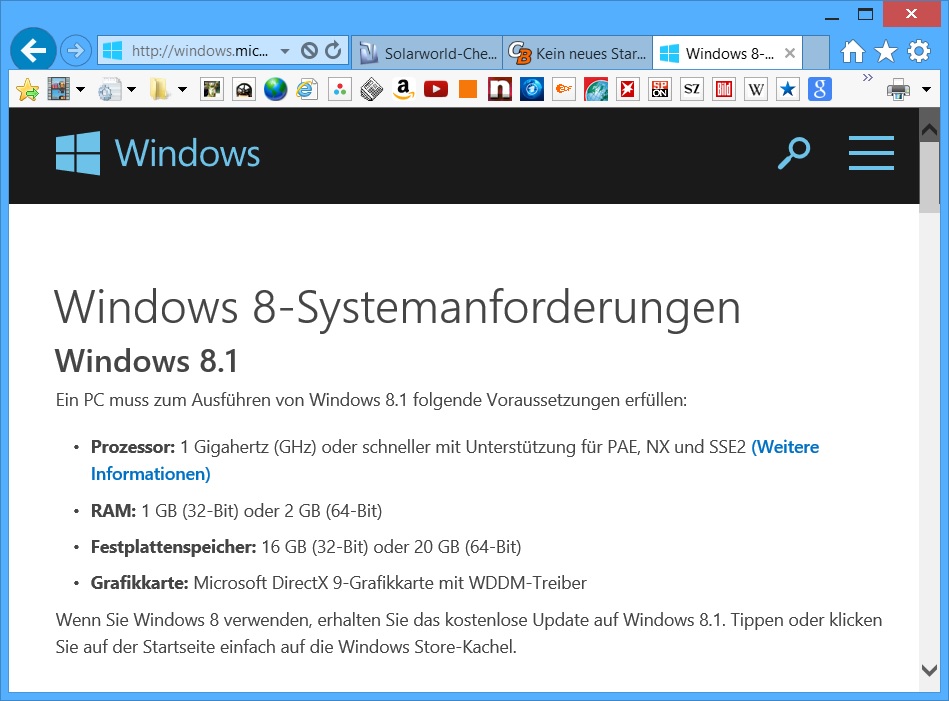Close the Windows 8-... tab
949x701 pixels.
tap(790, 53)
